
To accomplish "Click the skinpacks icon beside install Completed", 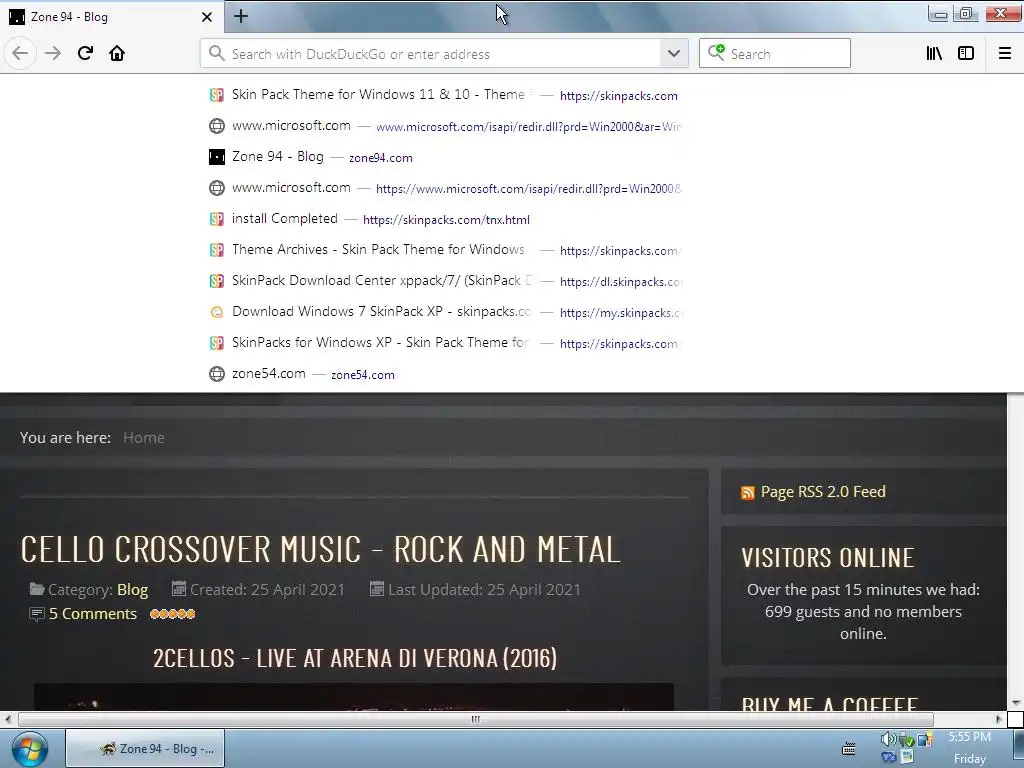I will [x=217, y=219].
